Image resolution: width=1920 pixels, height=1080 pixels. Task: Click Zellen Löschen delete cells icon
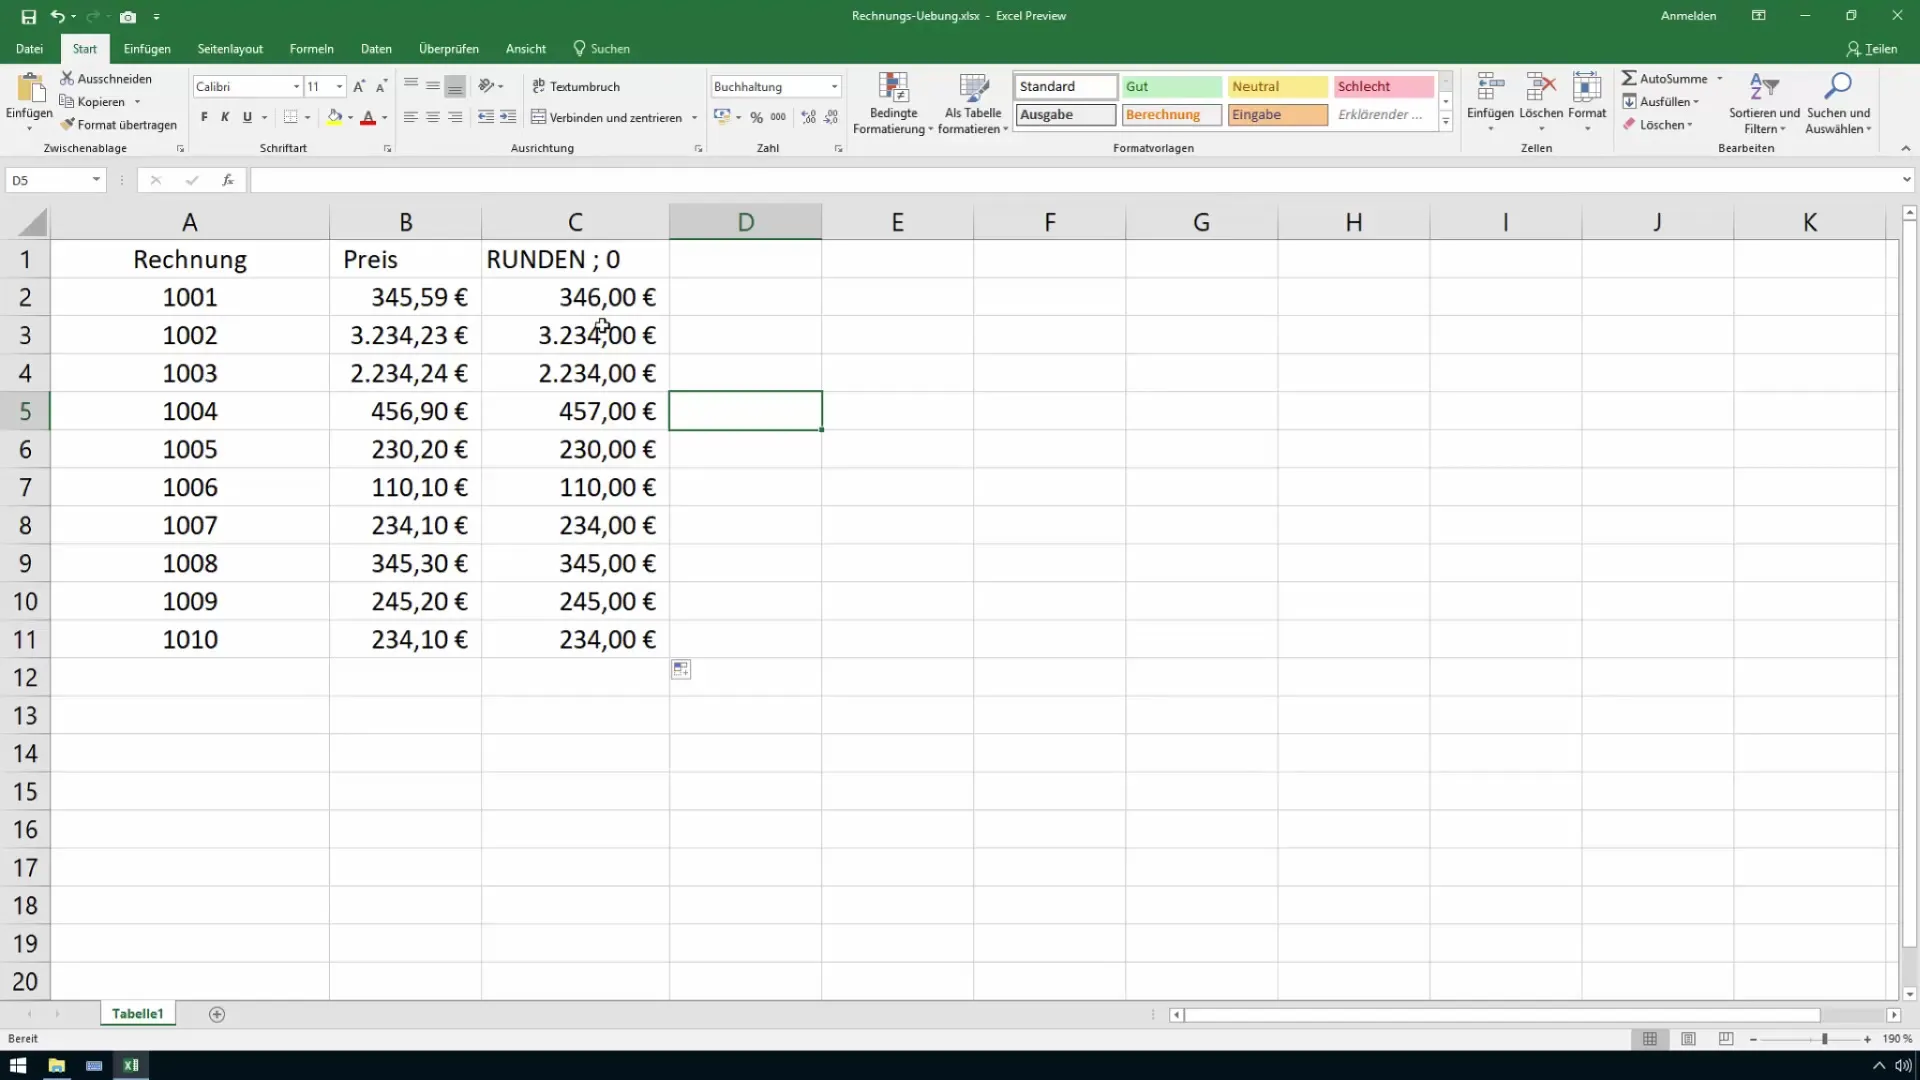1541,88
